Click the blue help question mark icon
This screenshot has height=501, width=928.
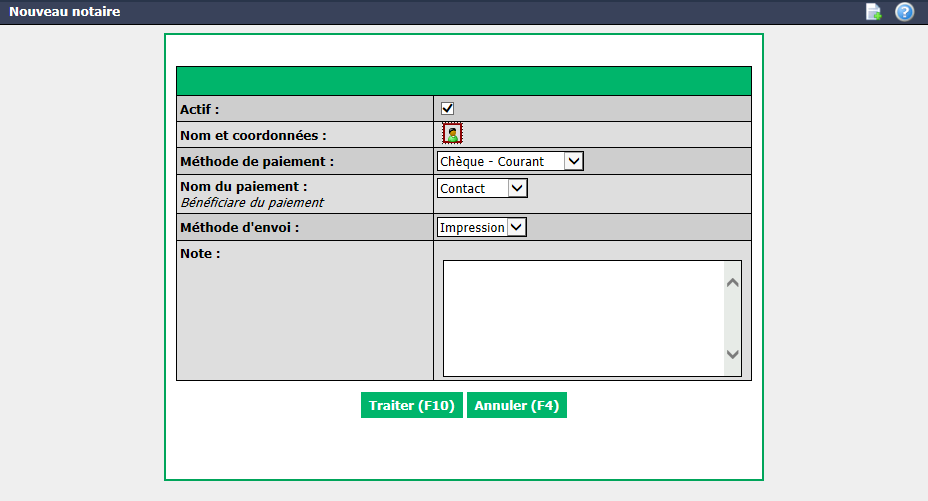coord(904,12)
